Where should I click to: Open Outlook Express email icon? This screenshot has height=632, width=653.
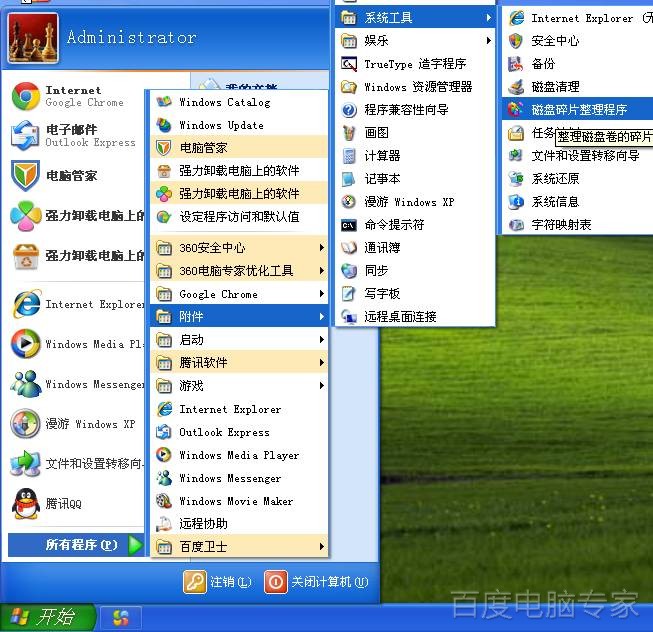26,135
